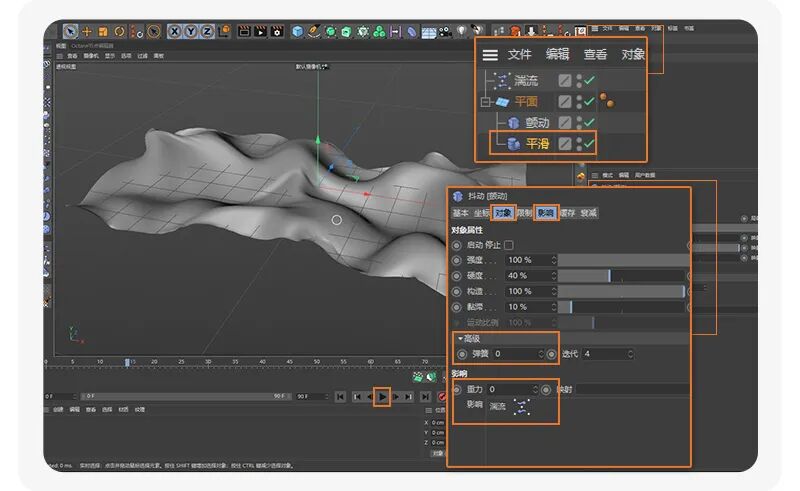Click the Camera object icon
The width and height of the screenshot is (800, 491).
[445, 32]
